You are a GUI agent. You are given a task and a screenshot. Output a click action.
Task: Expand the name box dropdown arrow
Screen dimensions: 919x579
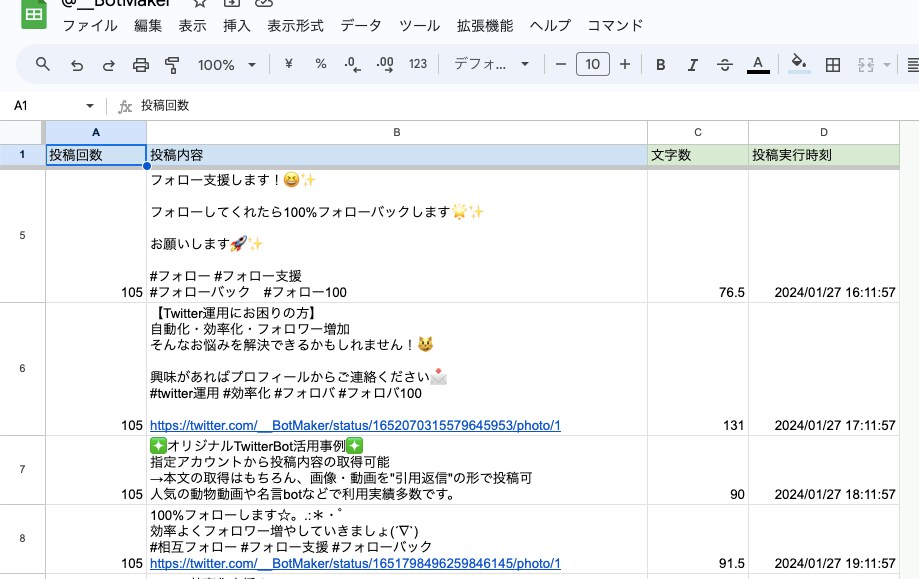tap(90, 105)
